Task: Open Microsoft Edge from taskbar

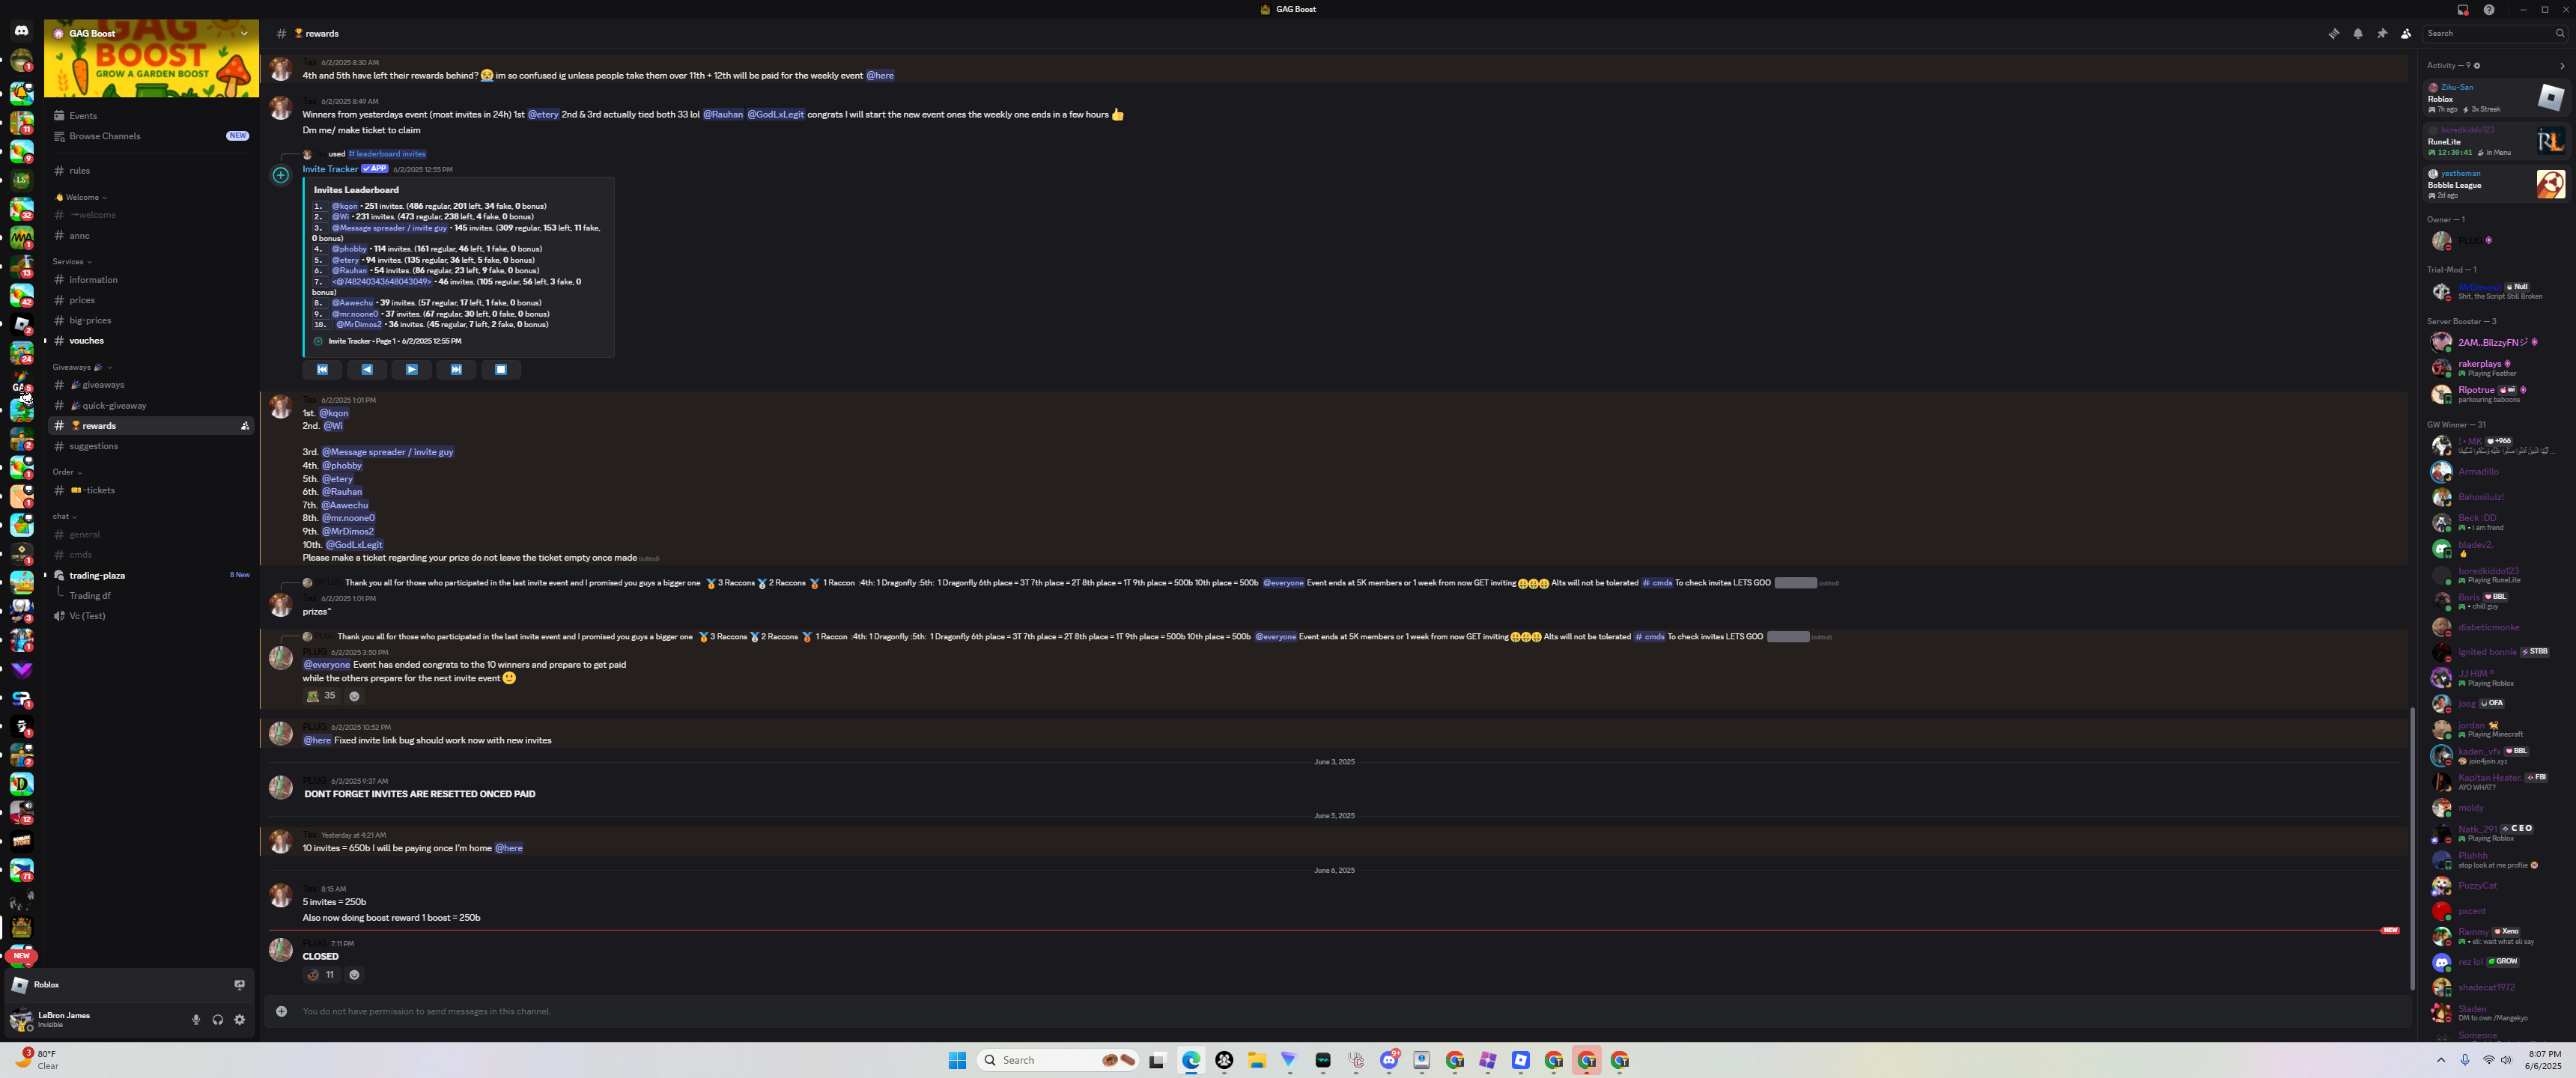Action: 1191,1060
